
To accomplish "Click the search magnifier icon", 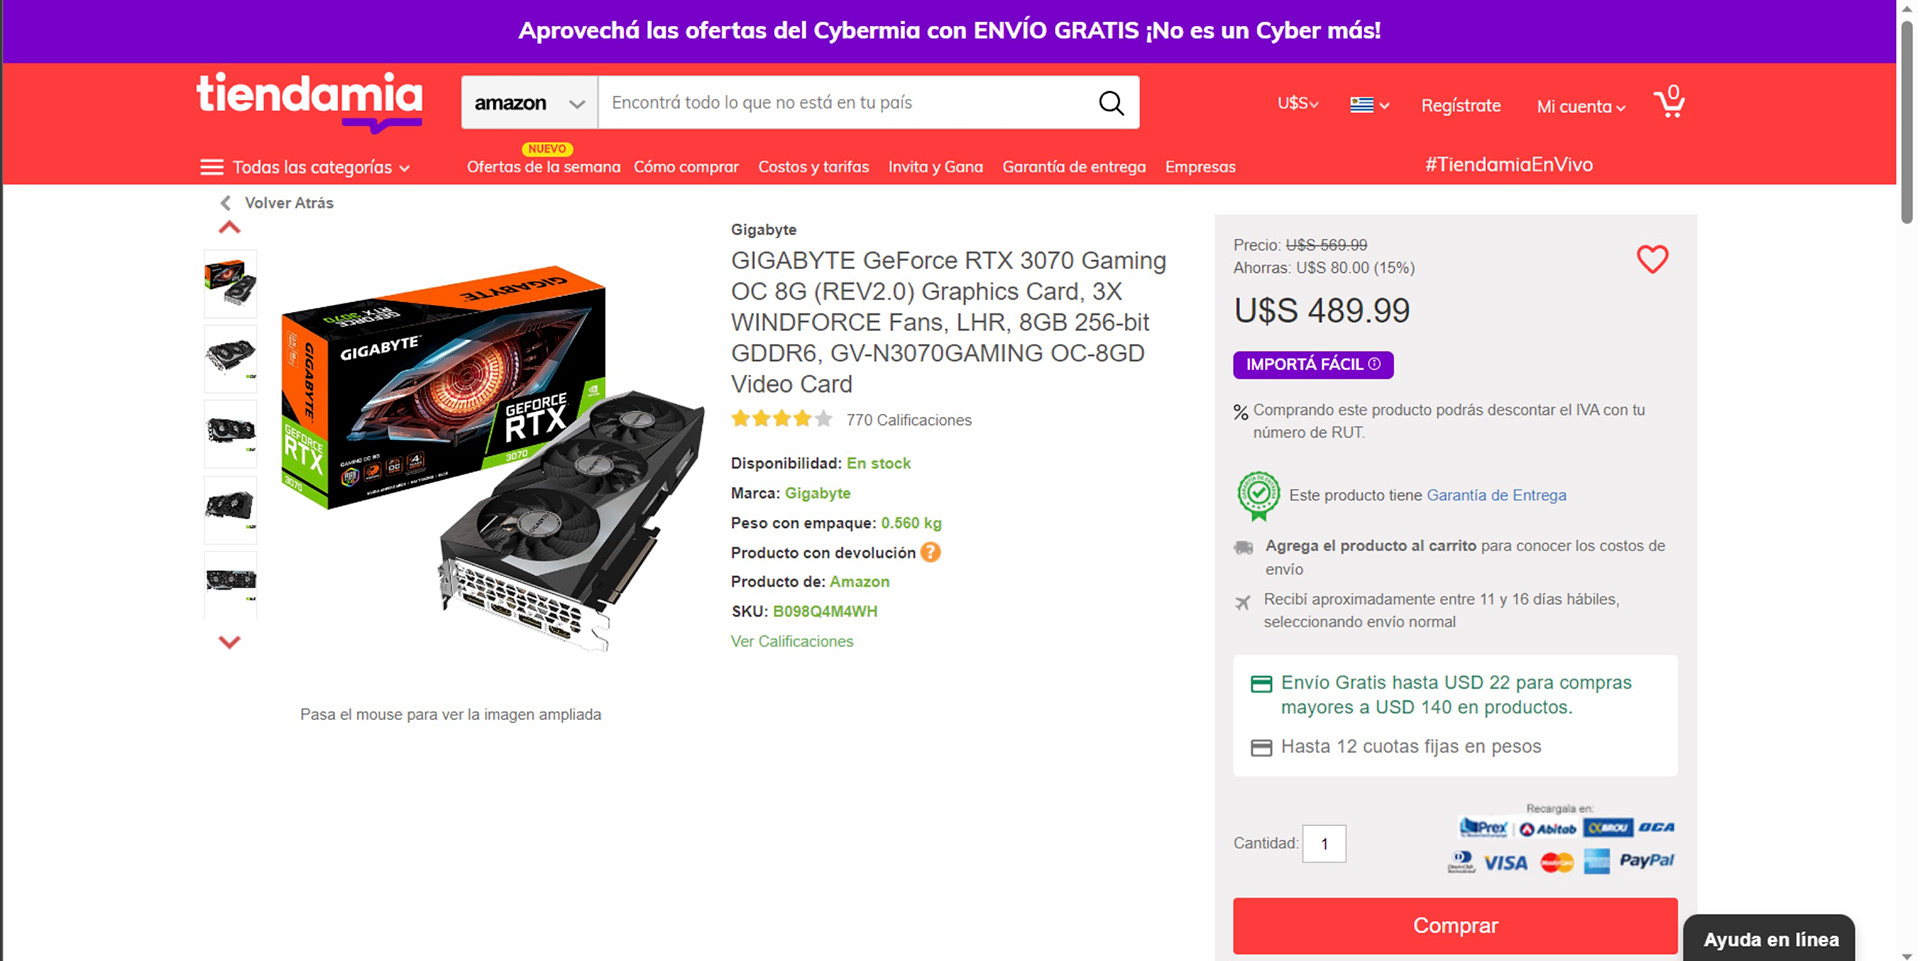I will tap(1111, 103).
